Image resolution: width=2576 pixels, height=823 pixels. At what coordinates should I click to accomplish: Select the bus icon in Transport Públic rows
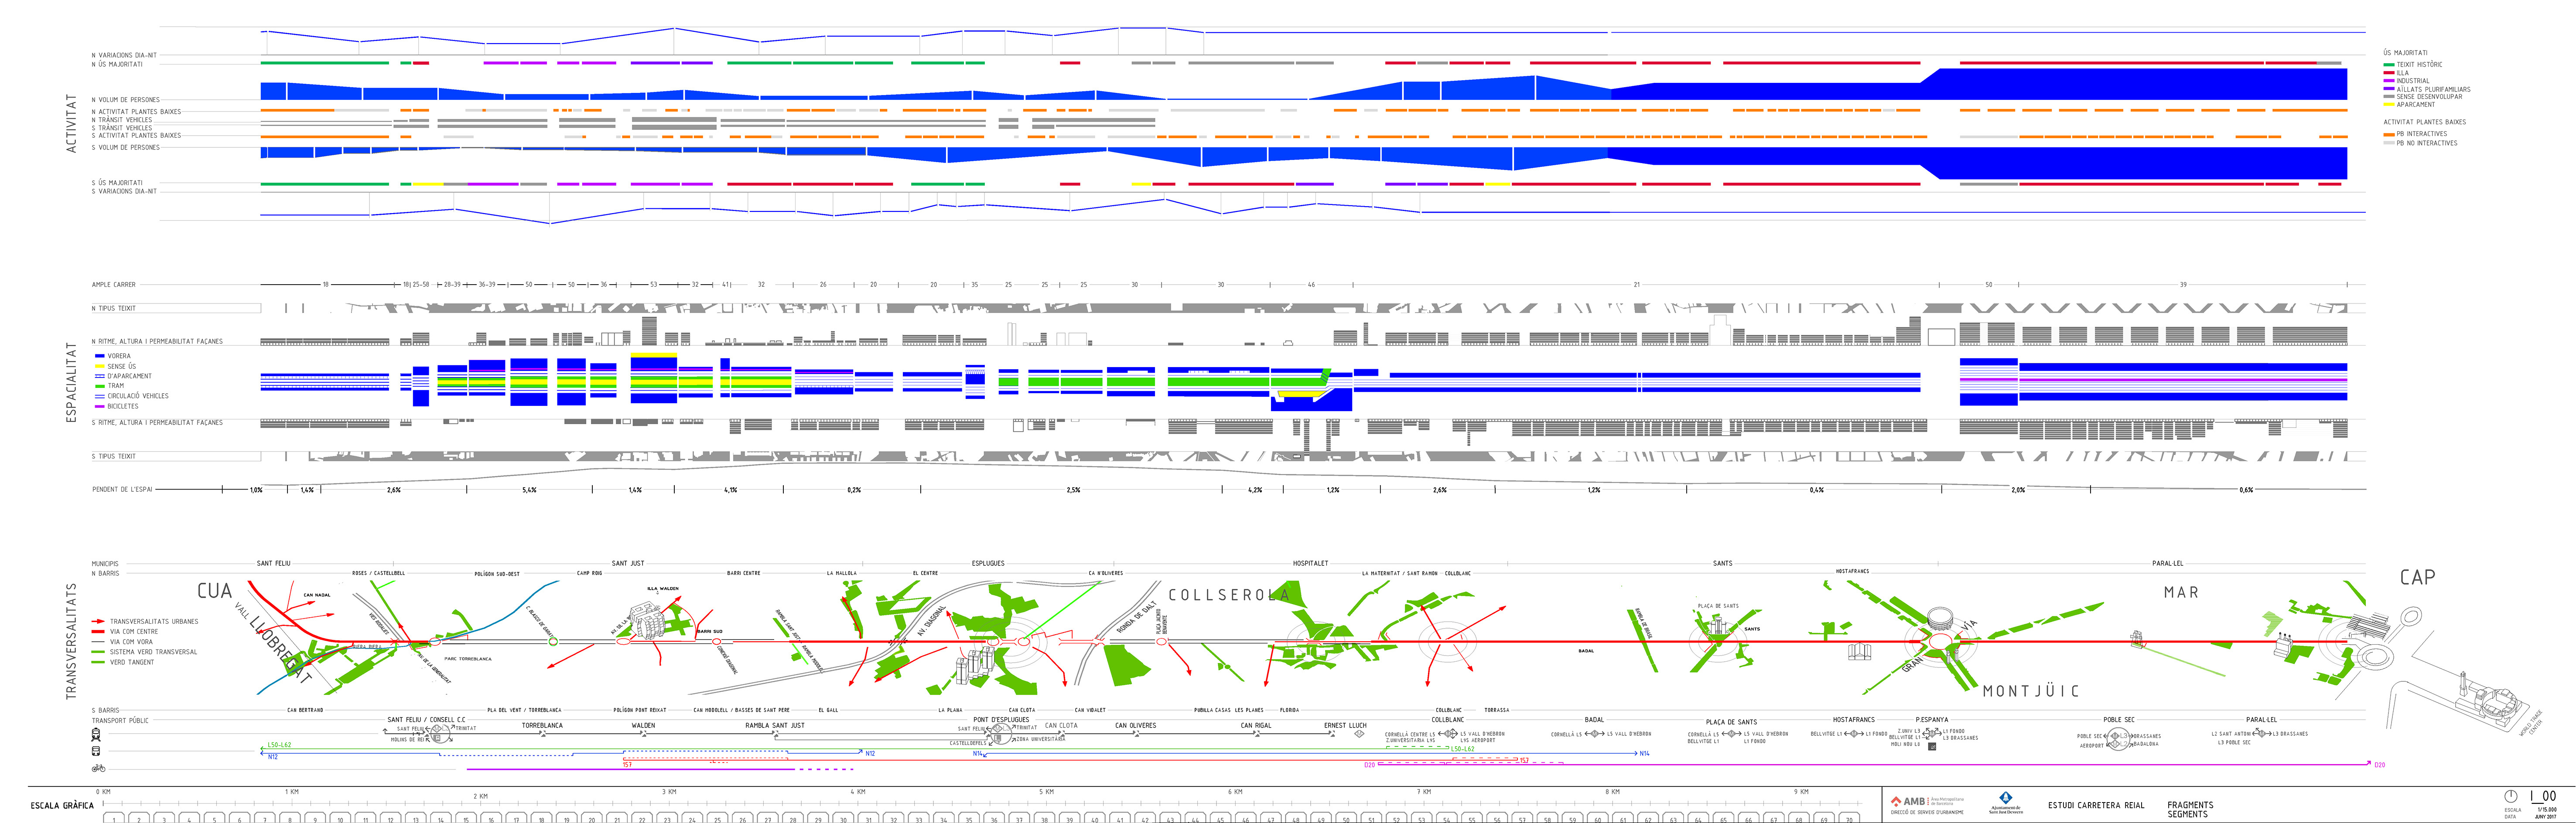pos(96,751)
